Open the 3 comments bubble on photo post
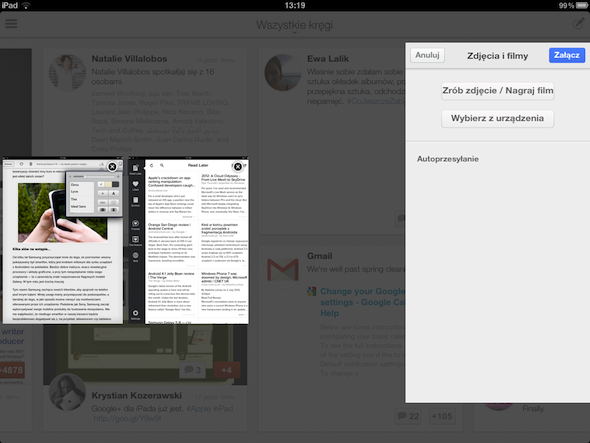This screenshot has height=443, width=590. 192,370
